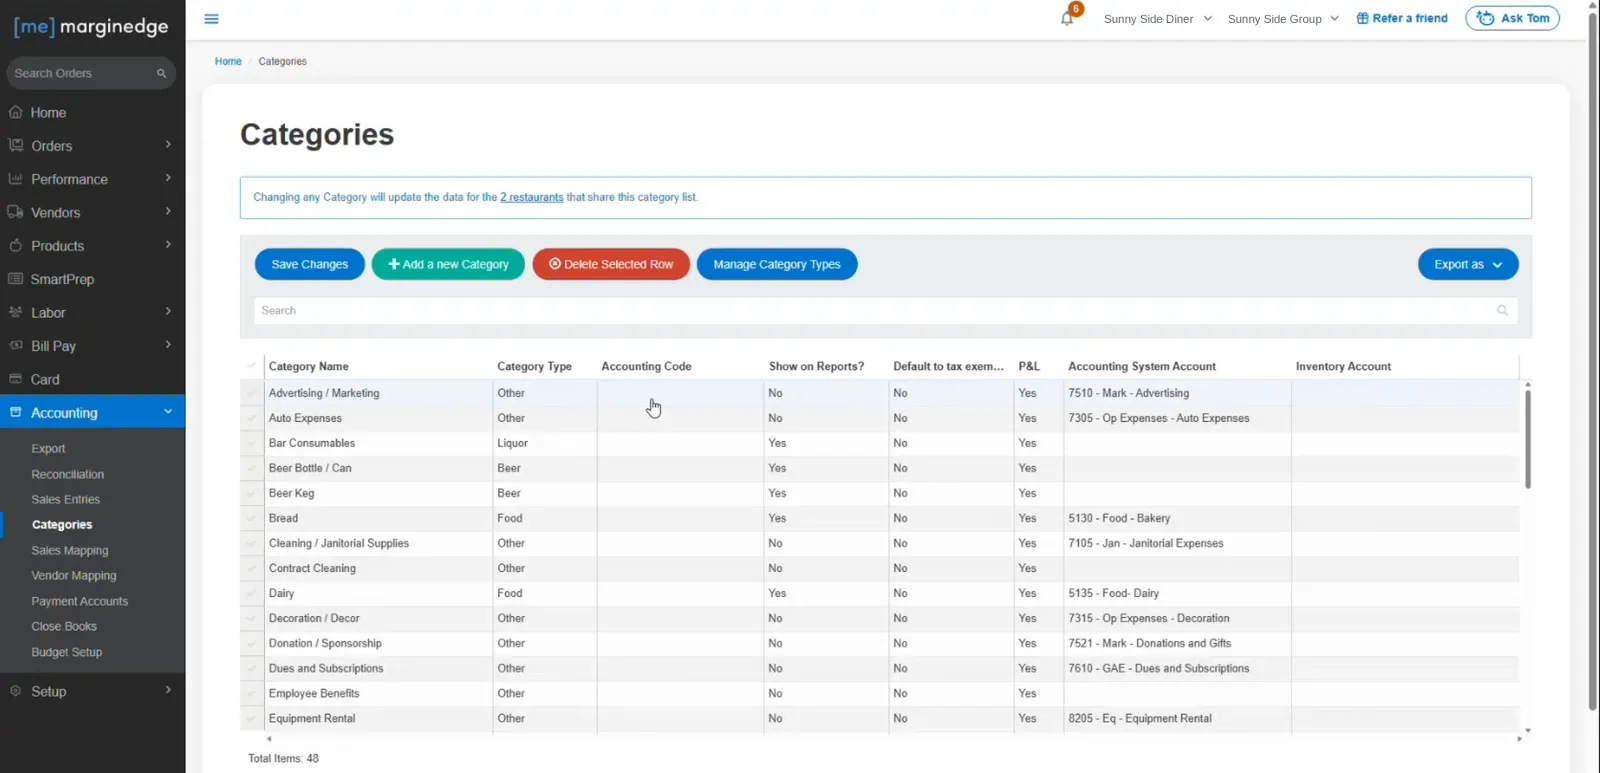Check the Bar Consumables row checkbox

[x=251, y=443]
